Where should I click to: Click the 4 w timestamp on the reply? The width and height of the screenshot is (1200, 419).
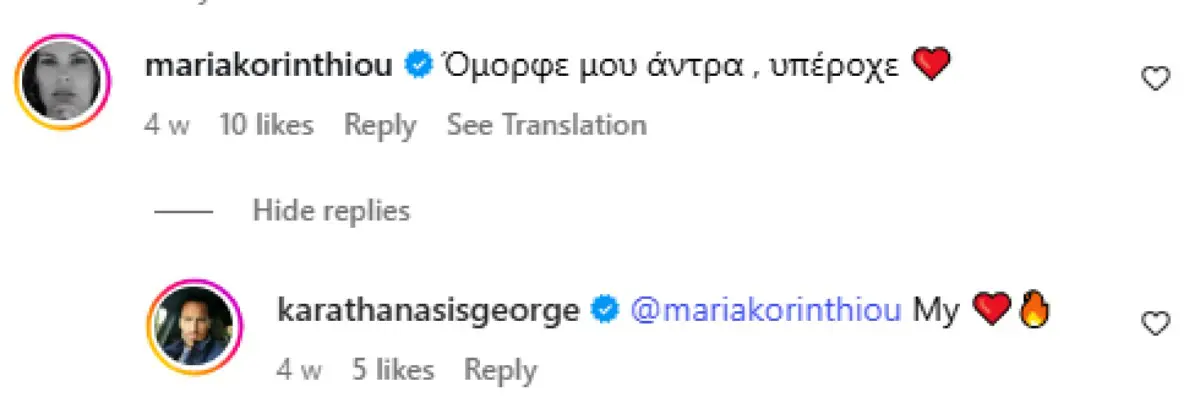click(298, 370)
